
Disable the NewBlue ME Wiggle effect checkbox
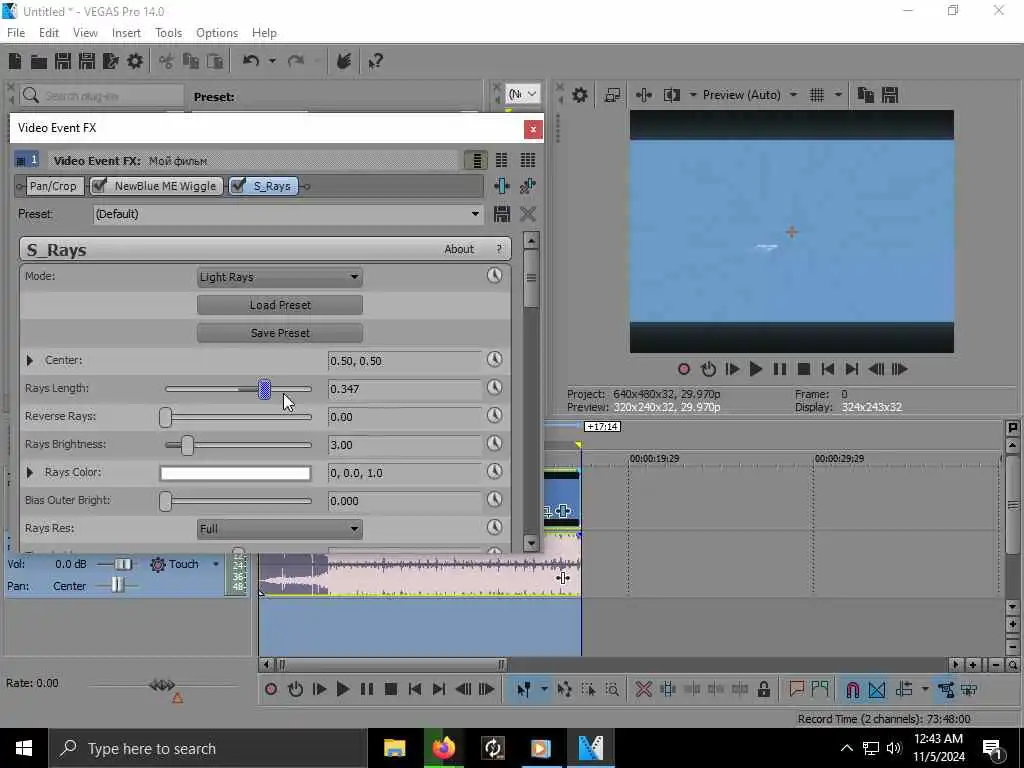99,186
